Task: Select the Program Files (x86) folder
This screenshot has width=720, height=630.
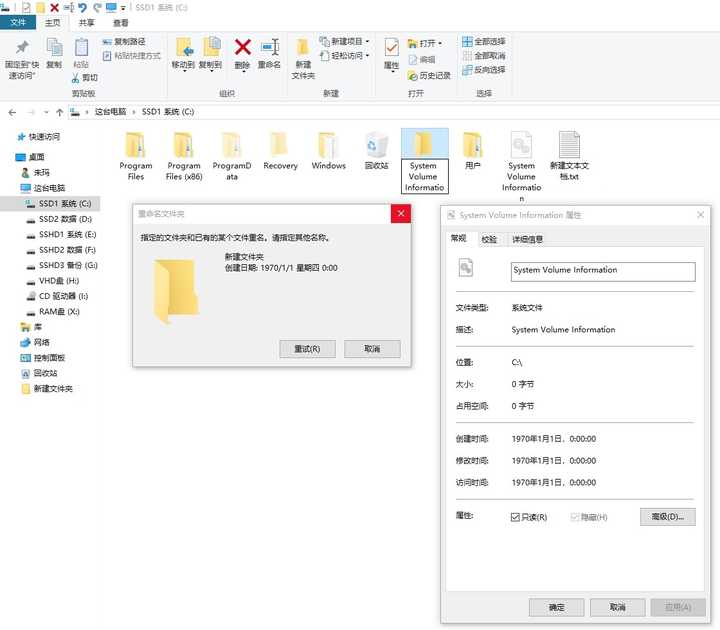Action: click(184, 157)
